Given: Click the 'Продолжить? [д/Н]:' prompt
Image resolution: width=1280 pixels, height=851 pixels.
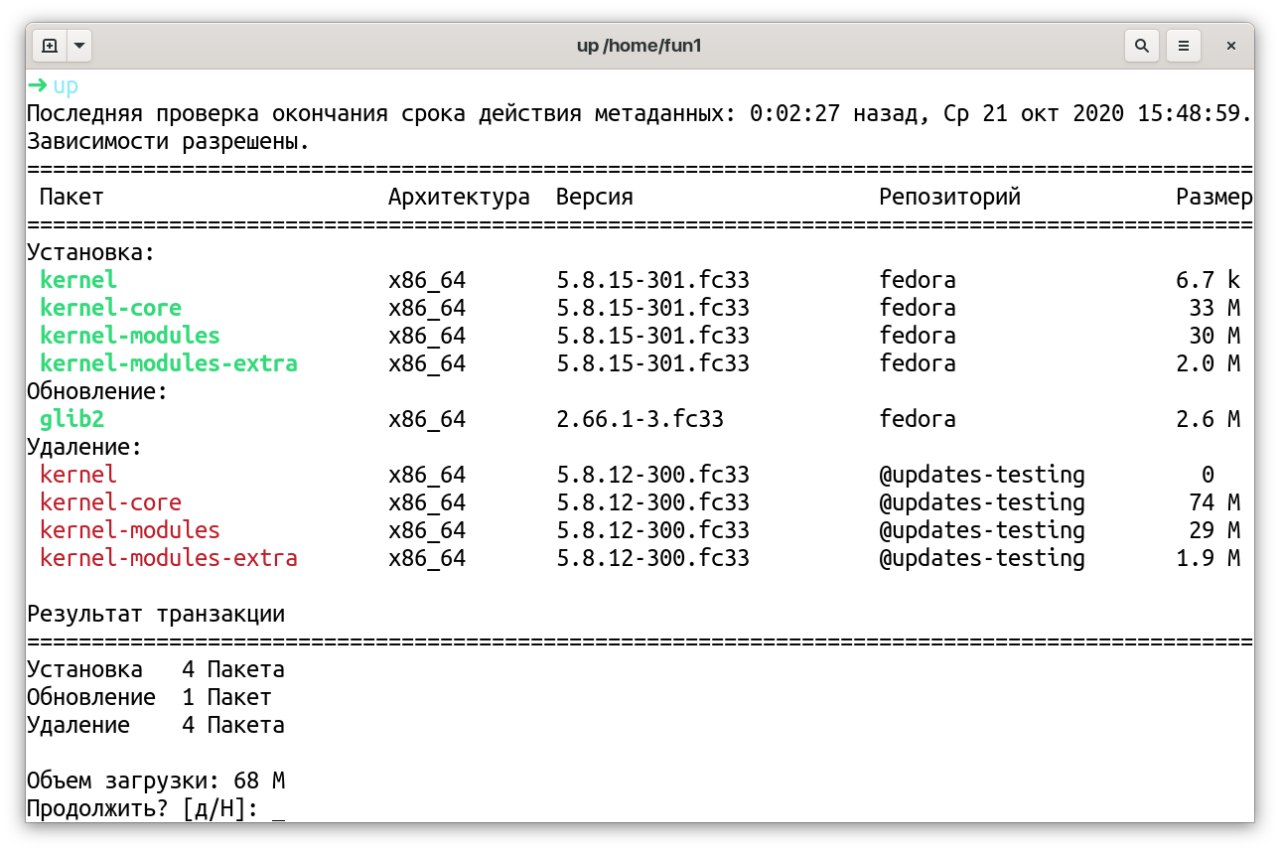Looking at the screenshot, I should tap(143, 808).
